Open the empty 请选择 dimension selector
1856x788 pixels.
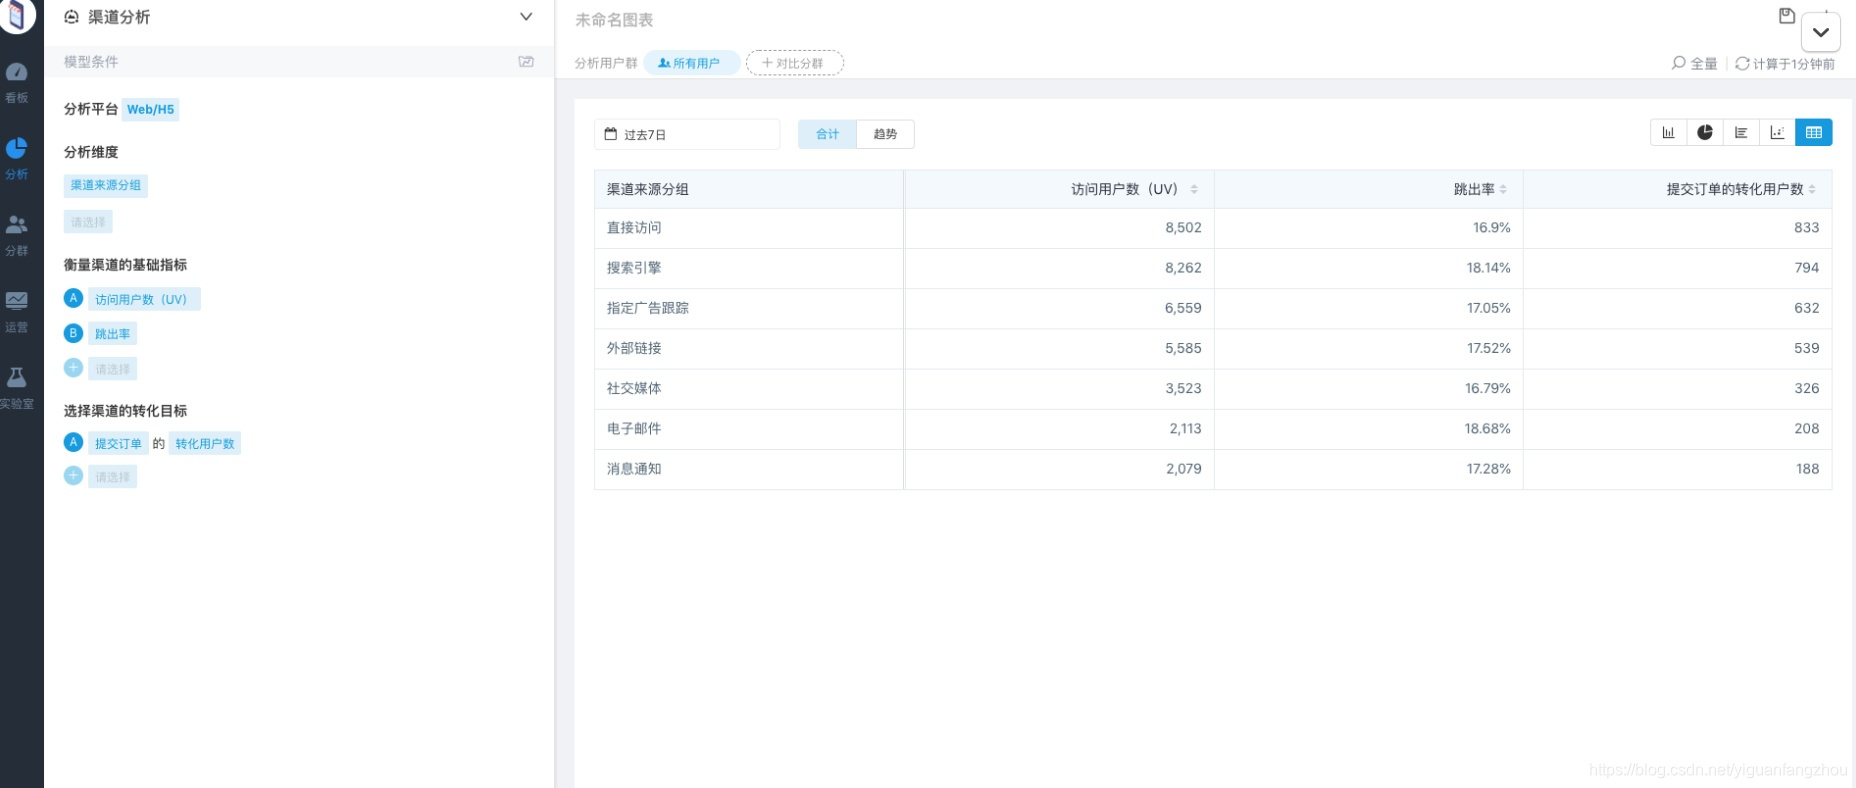(x=88, y=222)
